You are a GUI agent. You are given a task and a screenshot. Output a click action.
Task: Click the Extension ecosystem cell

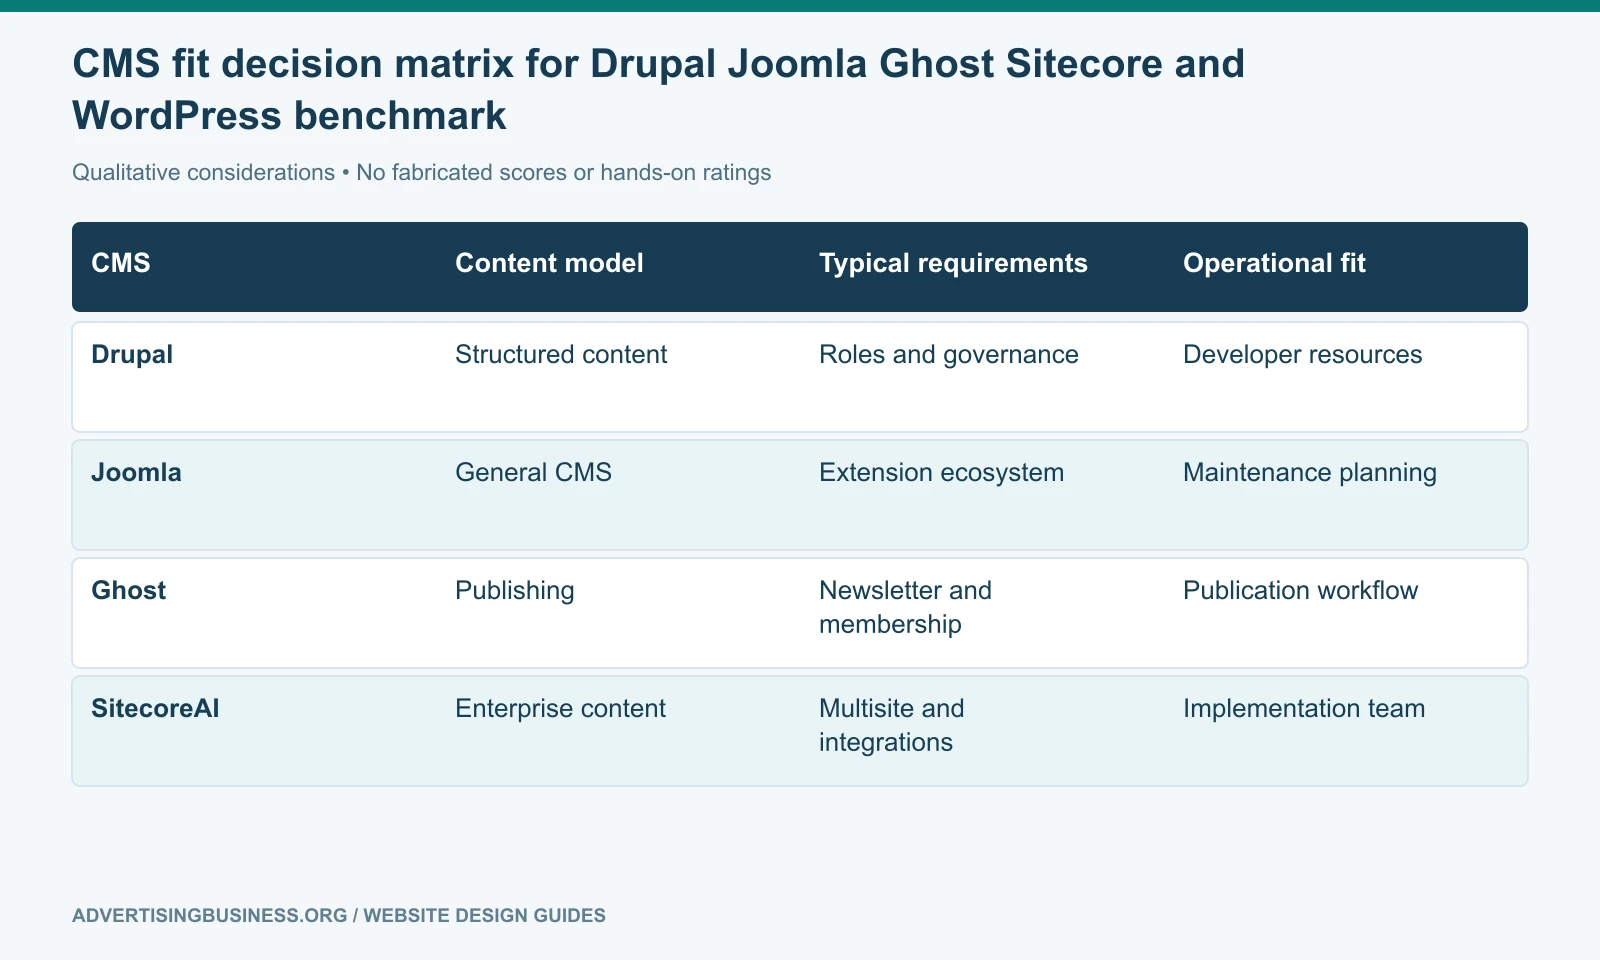(941, 473)
